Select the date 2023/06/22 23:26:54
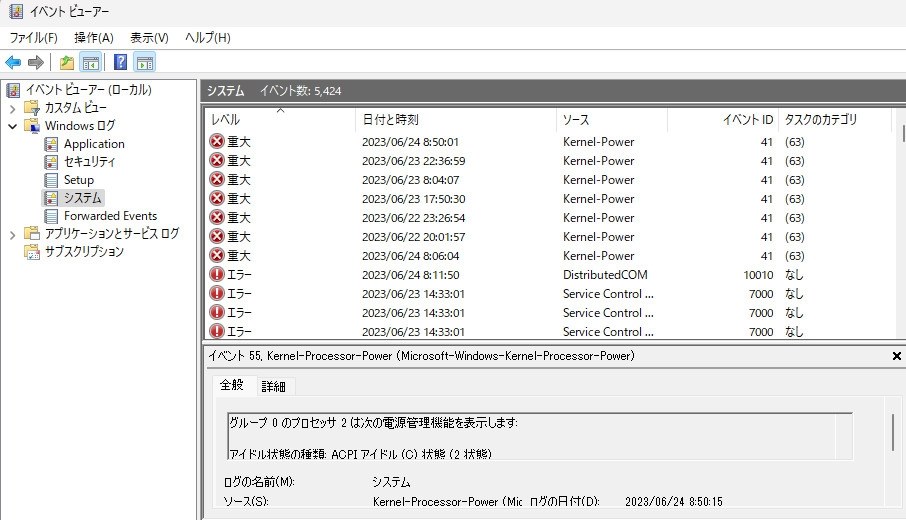Viewport: 906px width, 520px height. point(414,218)
